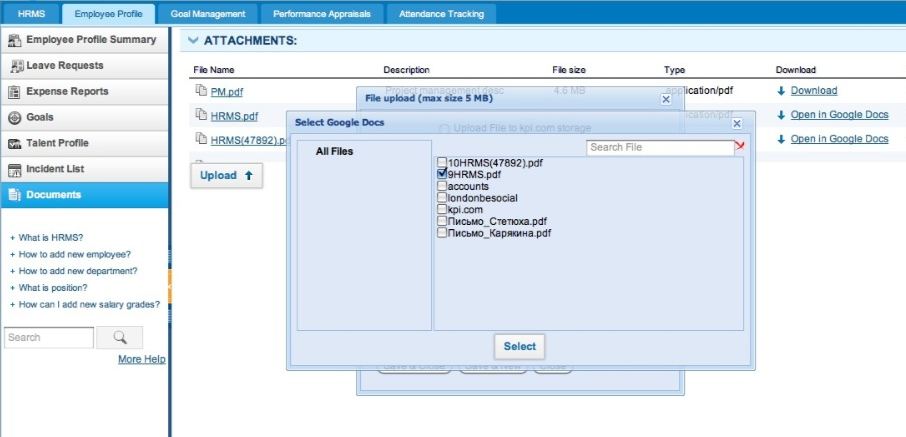Click the Search File input field

(x=660, y=147)
